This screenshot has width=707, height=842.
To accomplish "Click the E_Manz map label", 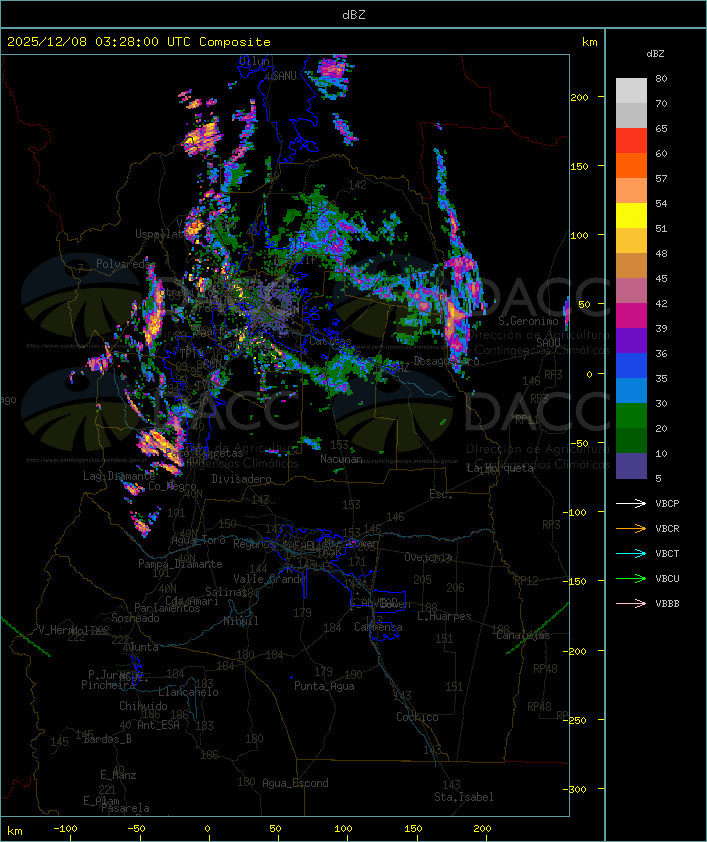I will (118, 775).
